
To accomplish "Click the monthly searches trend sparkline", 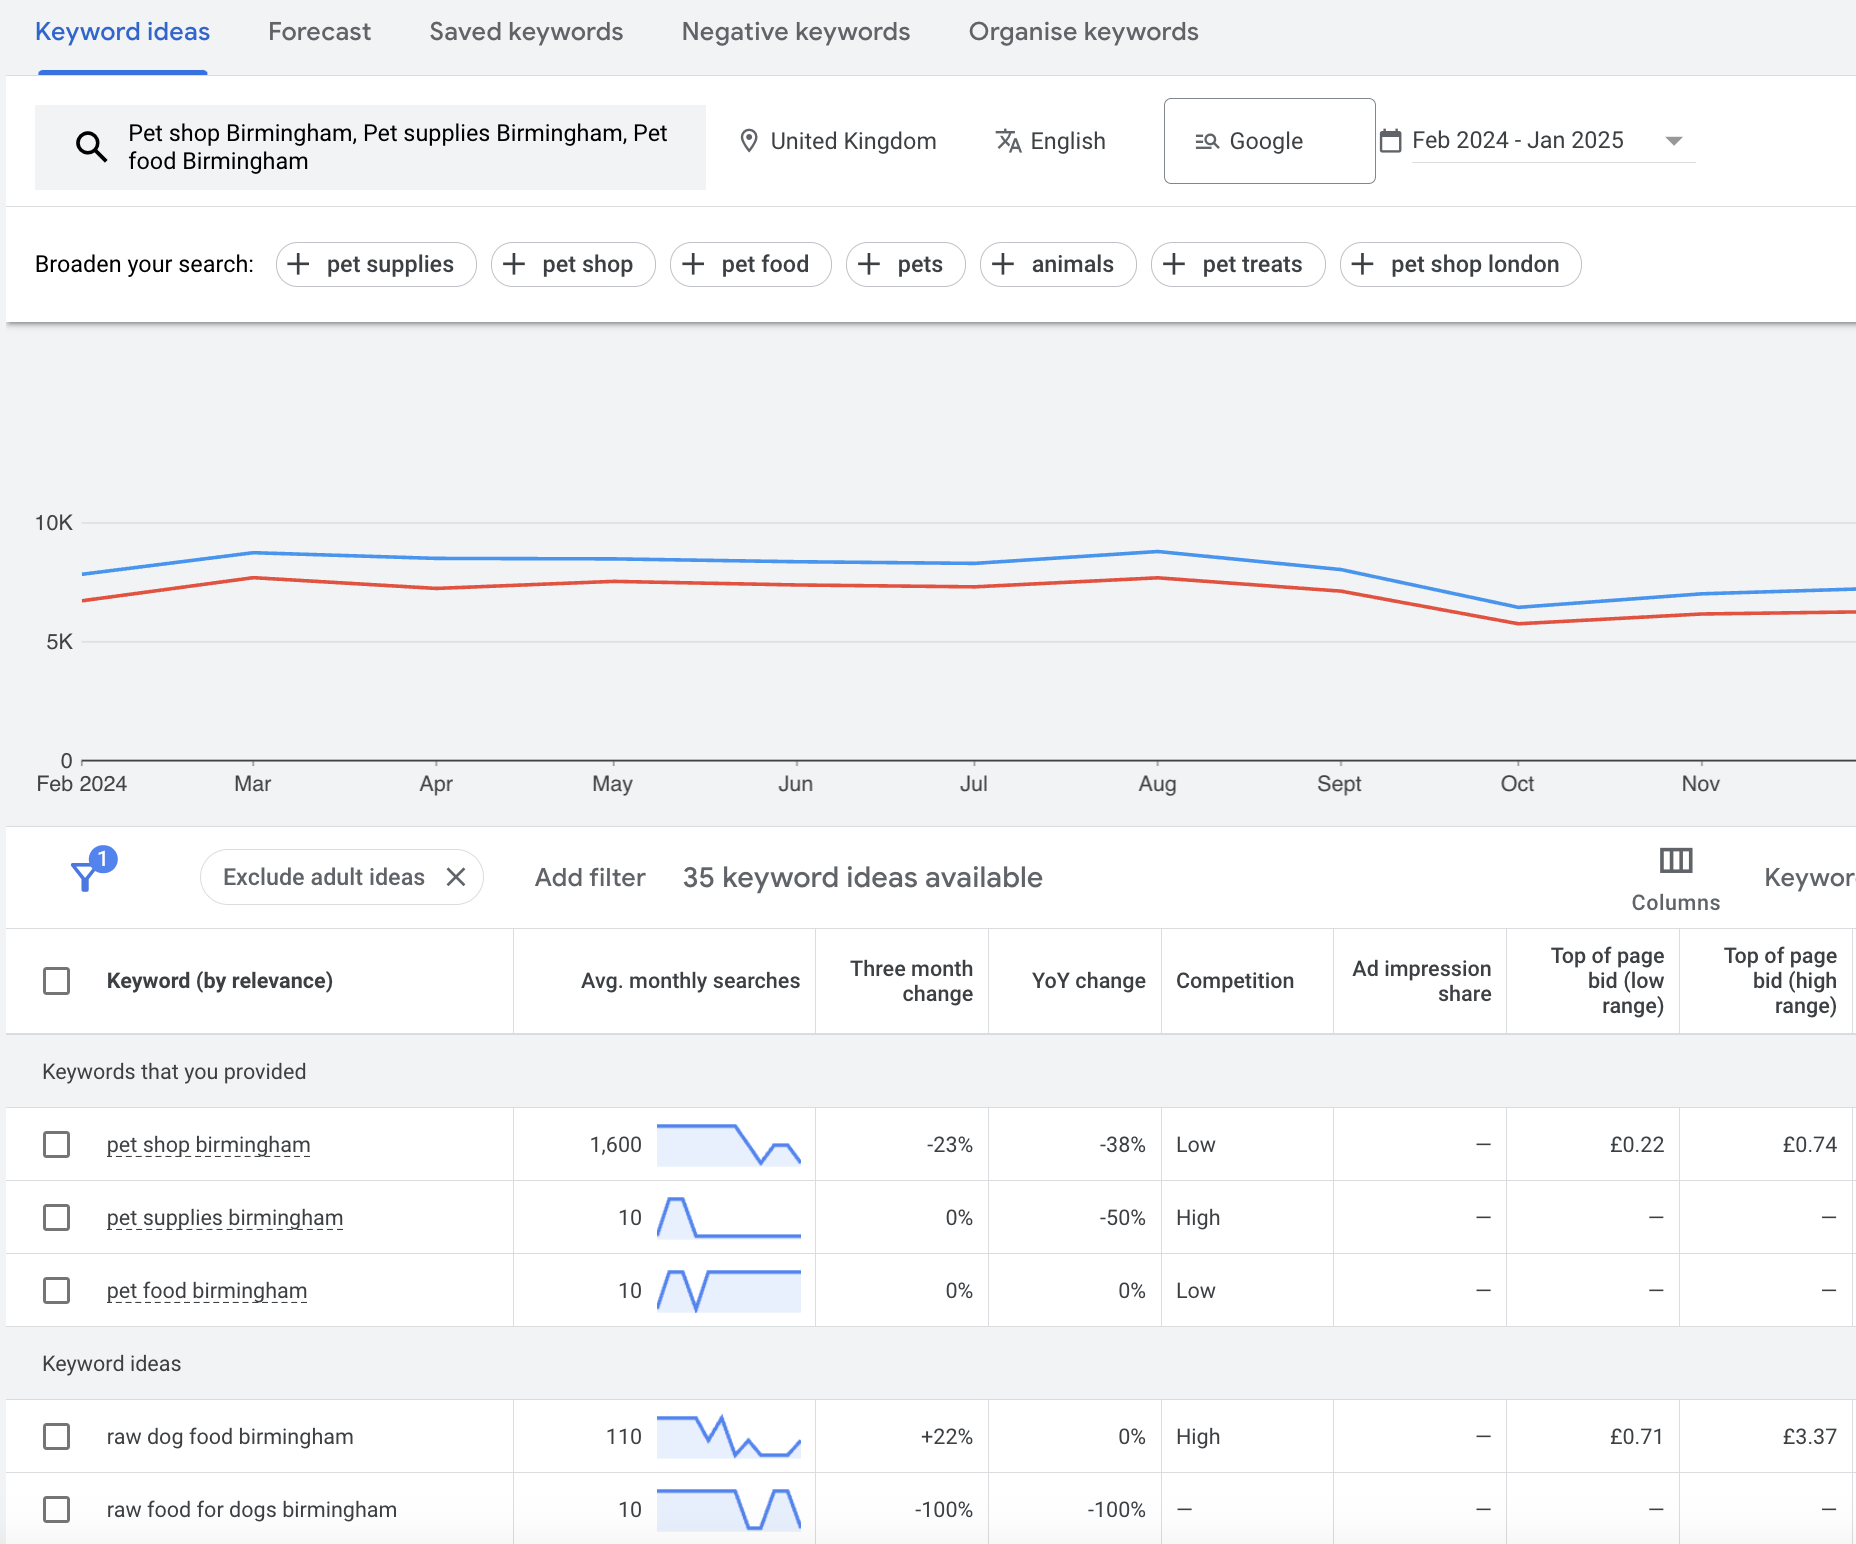I will point(729,1144).
